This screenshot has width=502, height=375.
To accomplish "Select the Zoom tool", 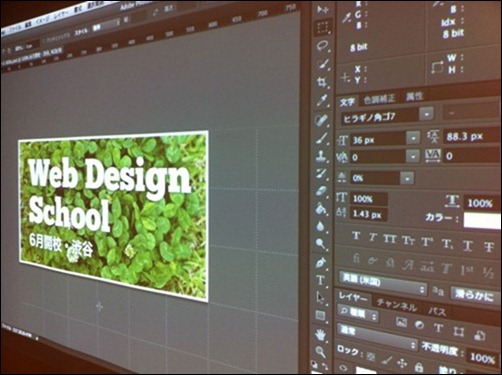I will click(x=320, y=352).
